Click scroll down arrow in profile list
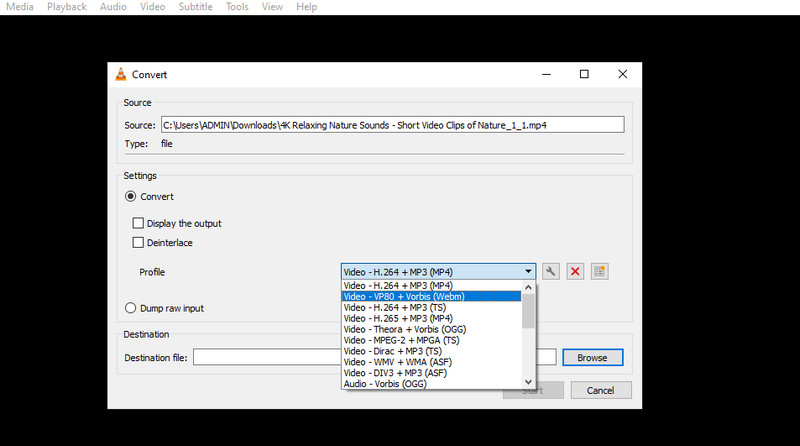The image size is (800, 446). 528,381
